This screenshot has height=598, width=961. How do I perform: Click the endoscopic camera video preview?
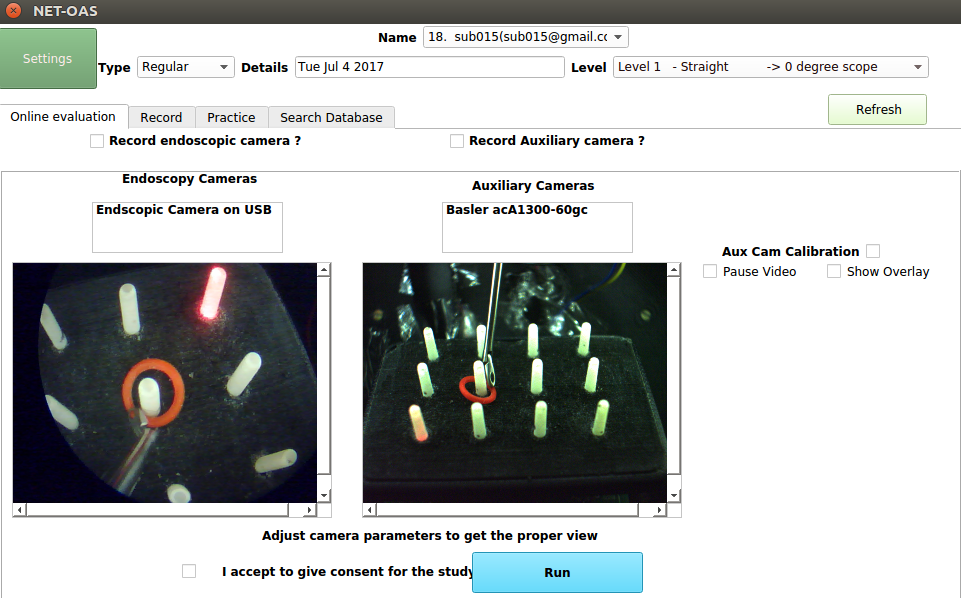(x=165, y=383)
